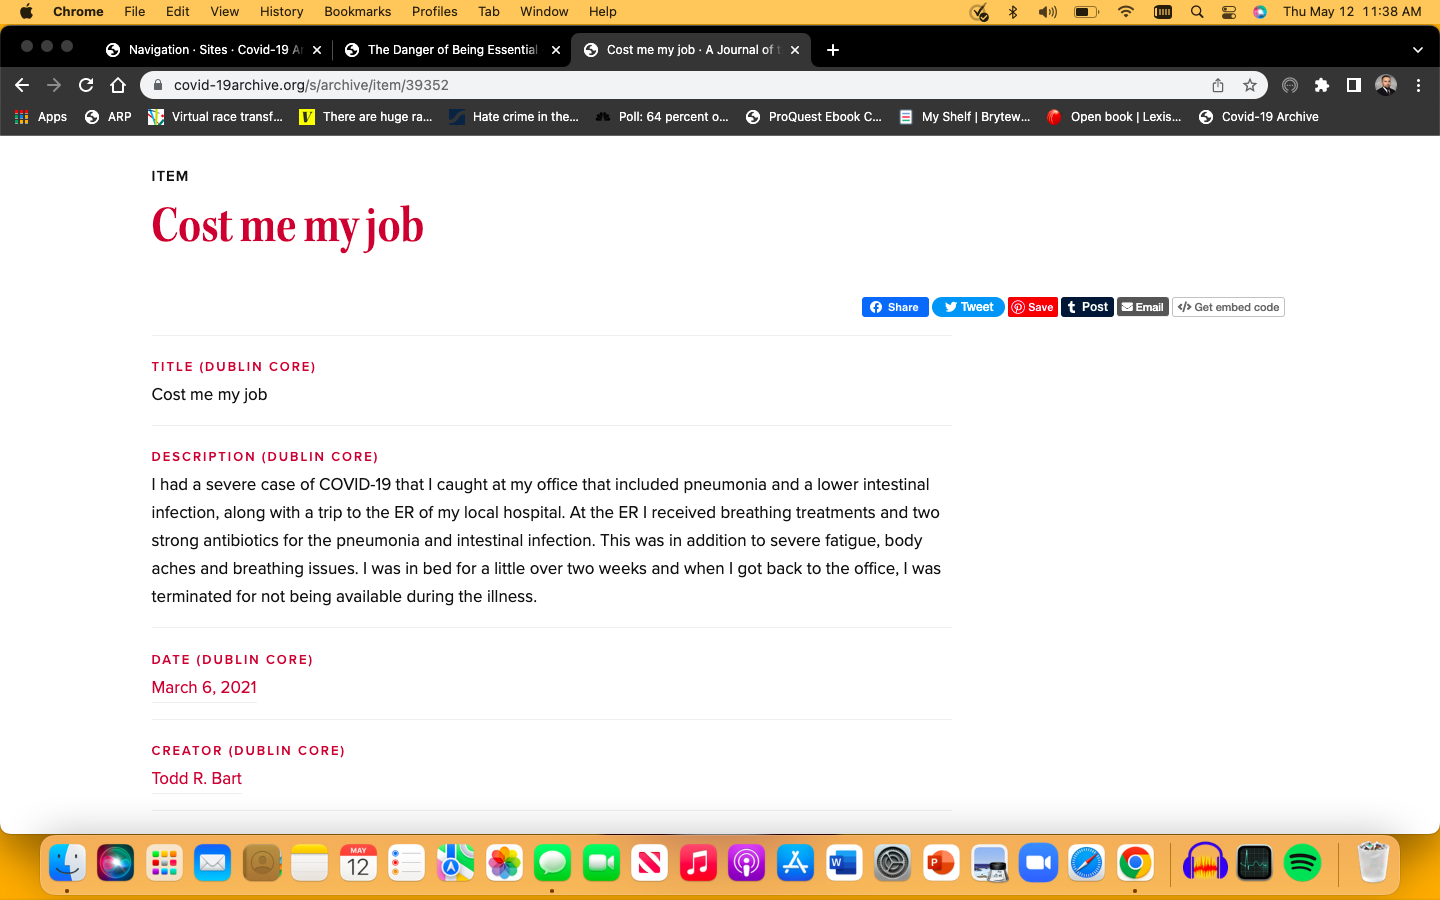Open the Chrome three-dot menu

pos(1418,85)
